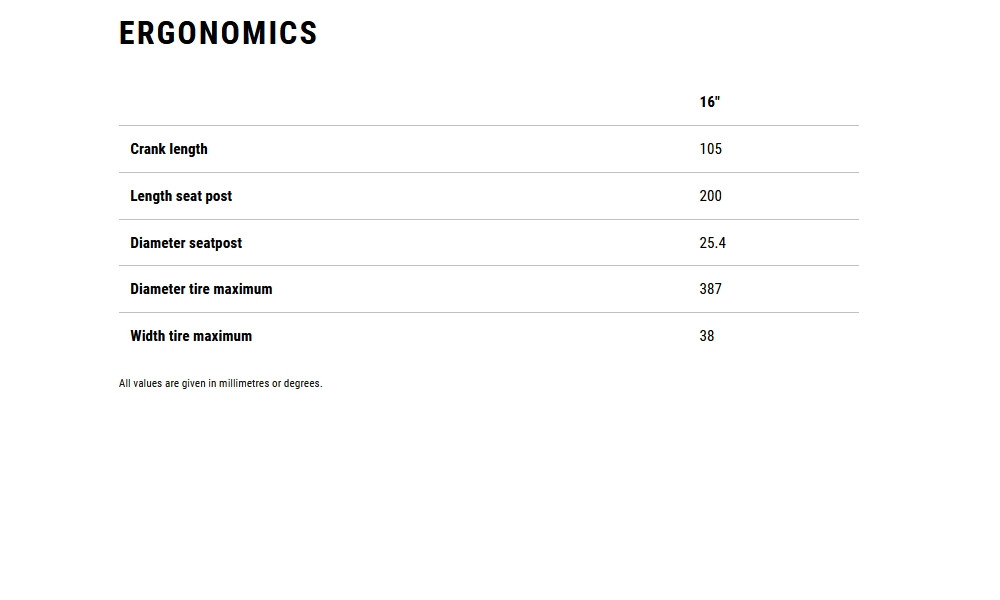
Task: Click the footnote about millimetres or degrees
Action: pos(220,383)
